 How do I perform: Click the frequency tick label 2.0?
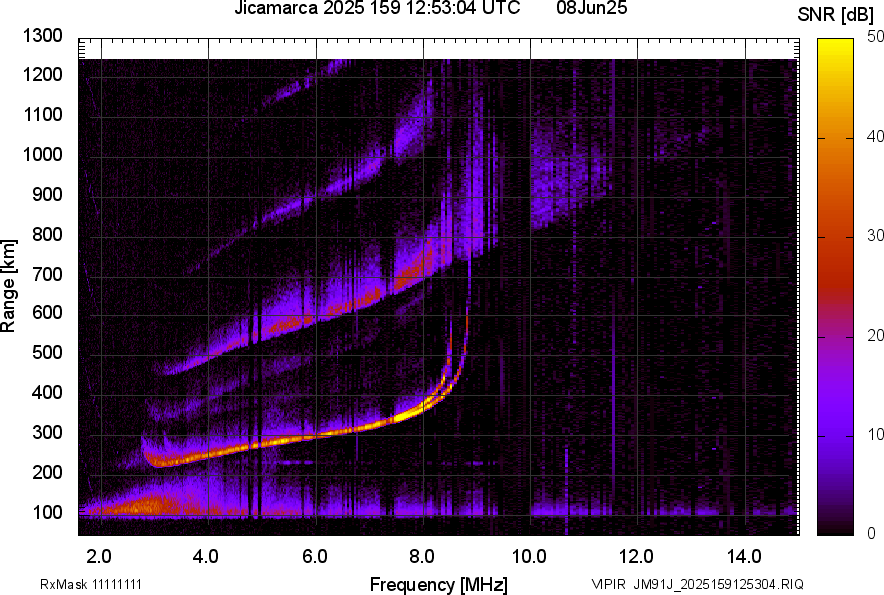pyautogui.click(x=99, y=557)
